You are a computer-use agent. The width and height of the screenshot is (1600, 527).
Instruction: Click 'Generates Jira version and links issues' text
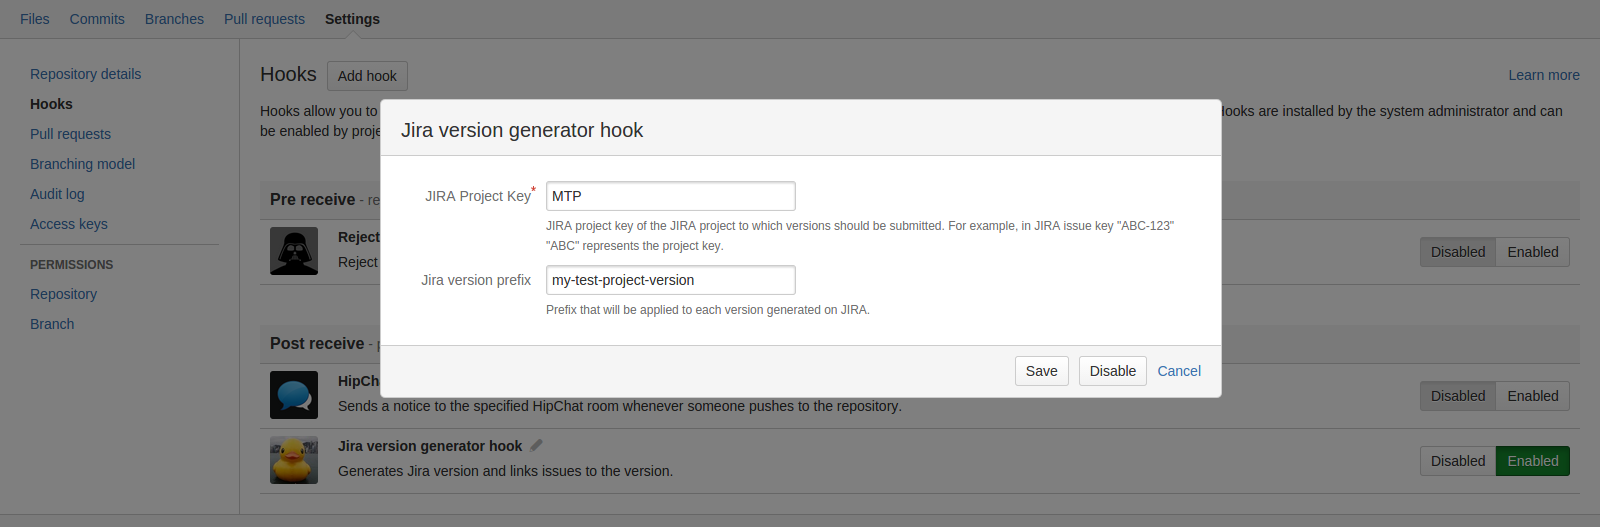[x=505, y=471]
